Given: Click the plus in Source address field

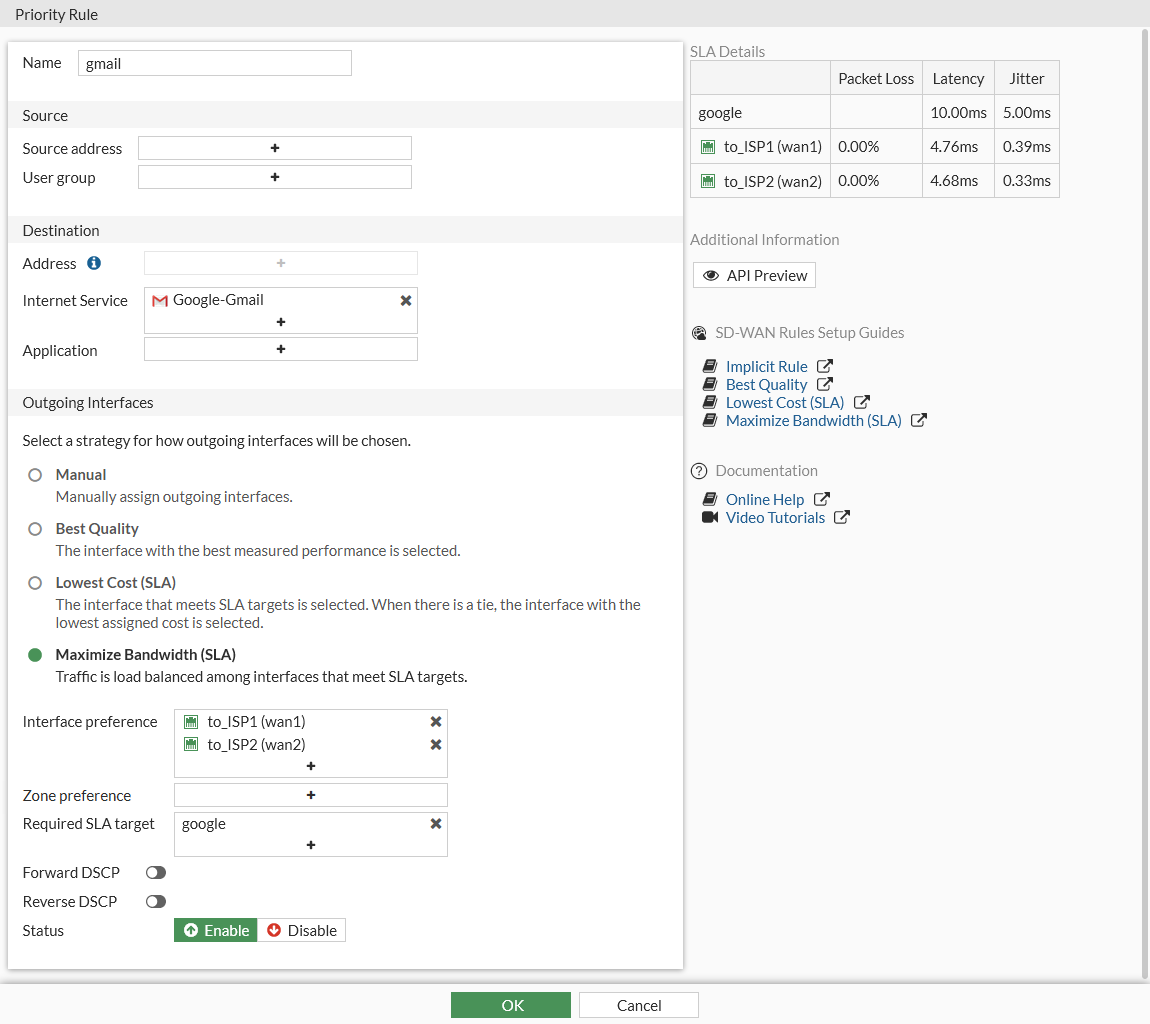Looking at the screenshot, I should (275, 148).
